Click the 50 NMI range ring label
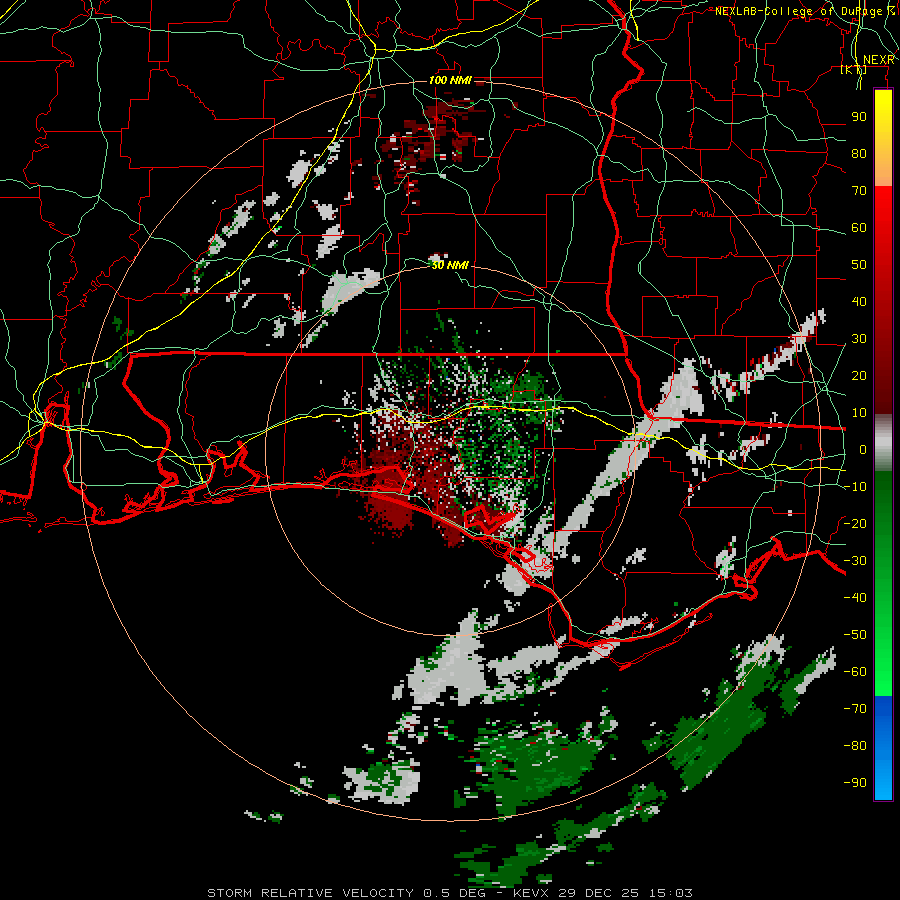This screenshot has width=900, height=900. 450,265
